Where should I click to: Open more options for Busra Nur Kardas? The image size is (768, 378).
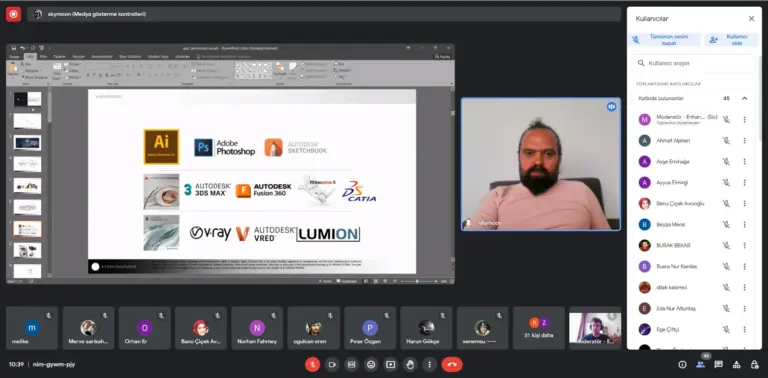tap(744, 266)
